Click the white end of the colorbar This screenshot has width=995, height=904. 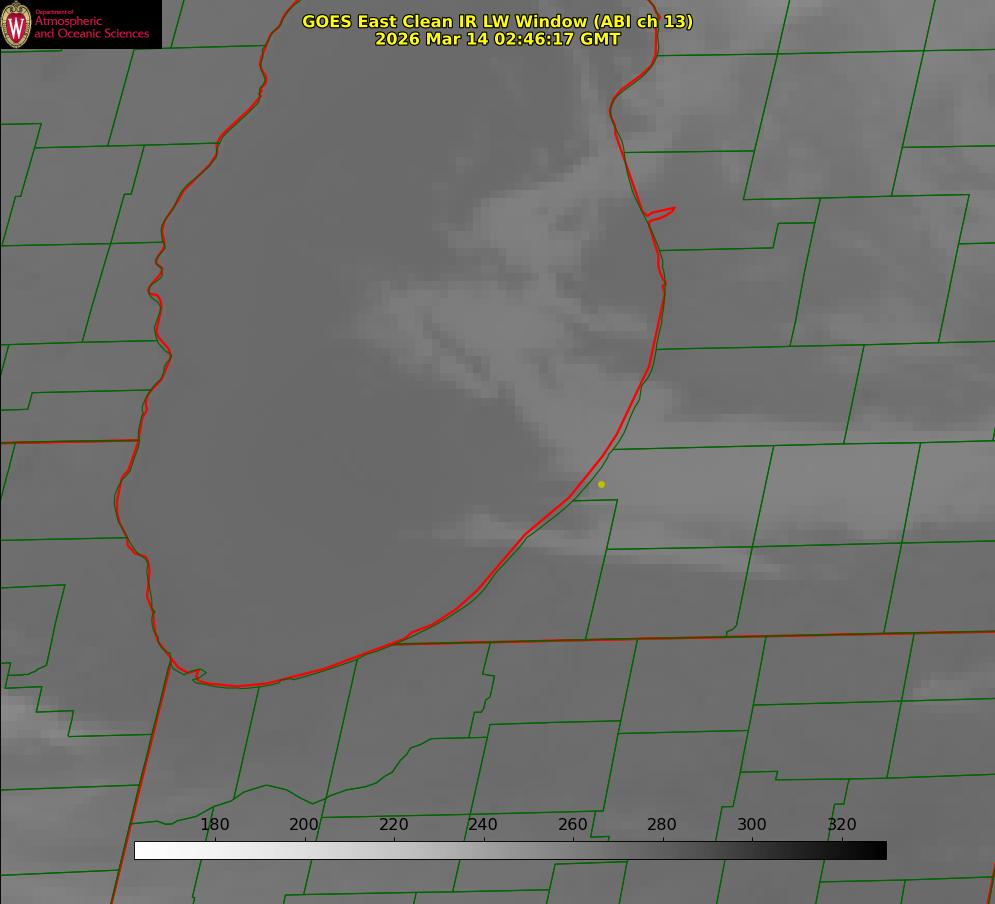click(x=142, y=850)
